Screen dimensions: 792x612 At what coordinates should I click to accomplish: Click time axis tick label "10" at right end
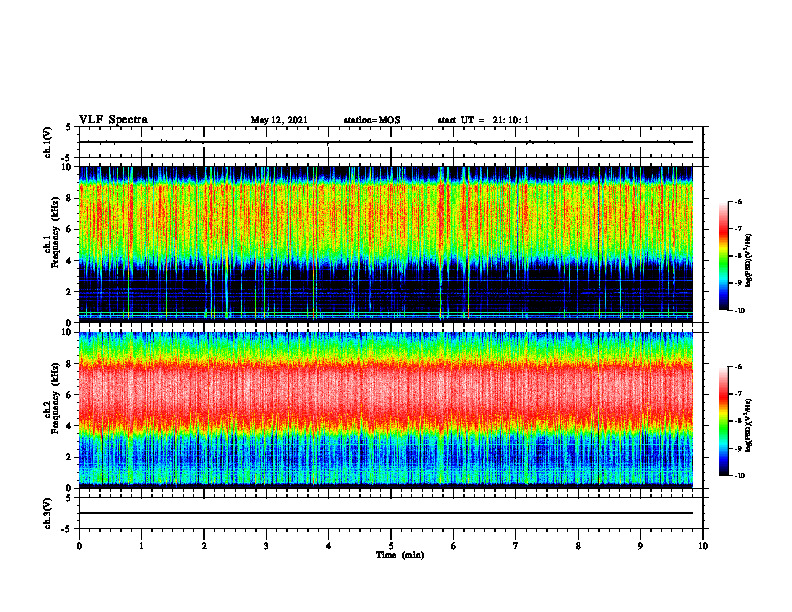point(703,546)
